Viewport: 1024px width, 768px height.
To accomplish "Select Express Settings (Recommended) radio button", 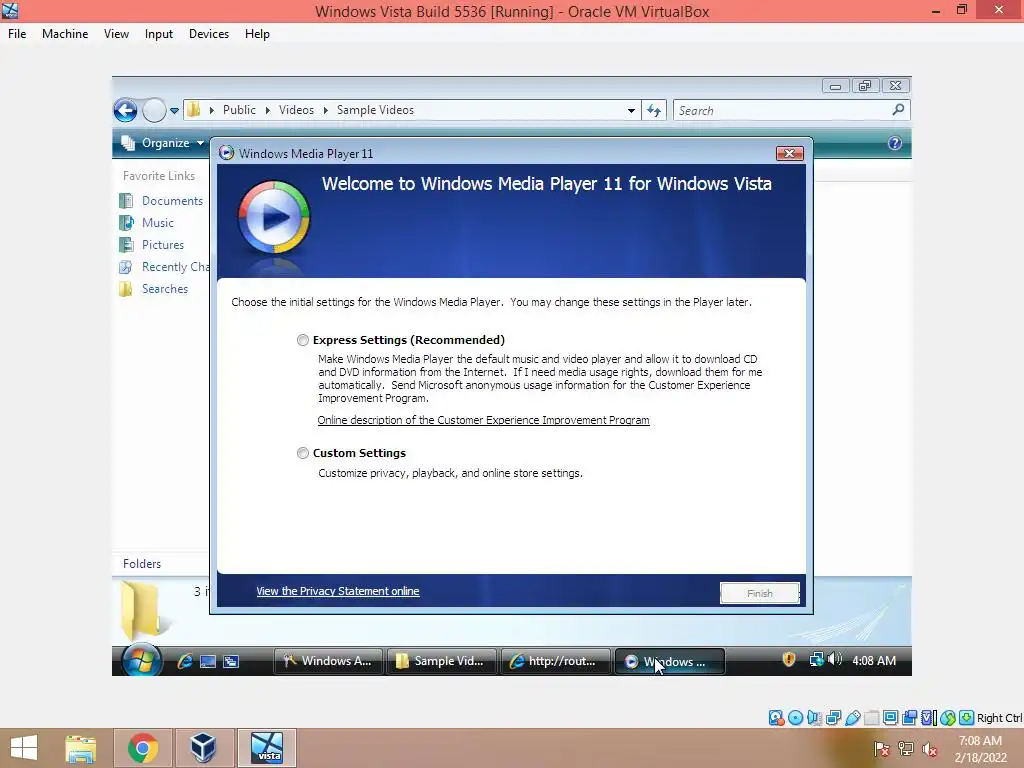I will click(302, 340).
